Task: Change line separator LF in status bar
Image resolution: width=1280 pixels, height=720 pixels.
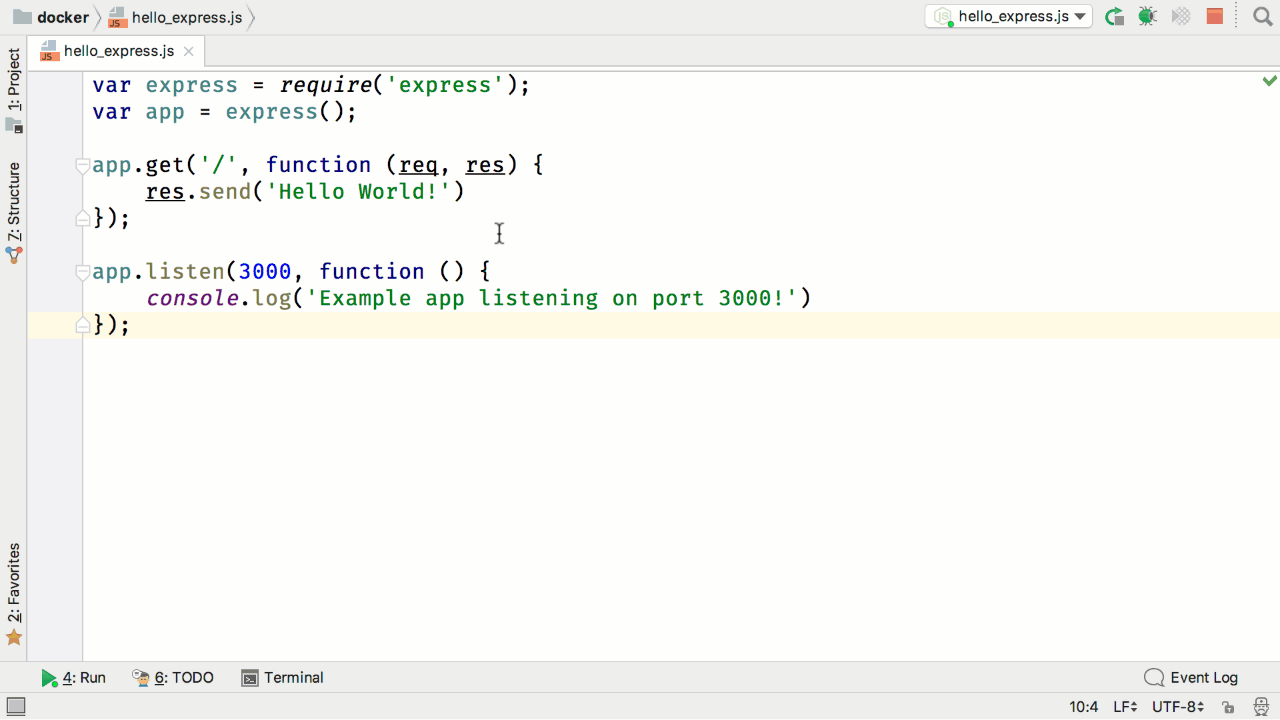Action: tap(1125, 707)
